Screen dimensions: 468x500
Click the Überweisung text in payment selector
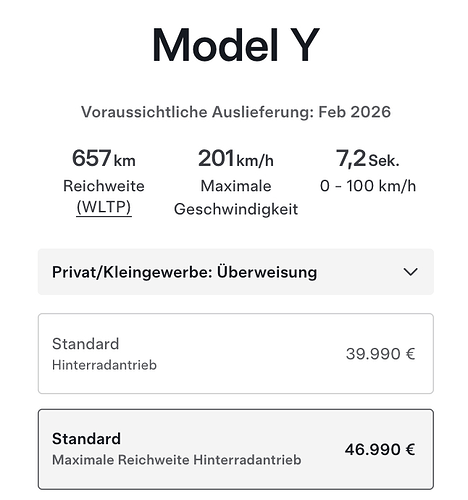tap(267, 272)
